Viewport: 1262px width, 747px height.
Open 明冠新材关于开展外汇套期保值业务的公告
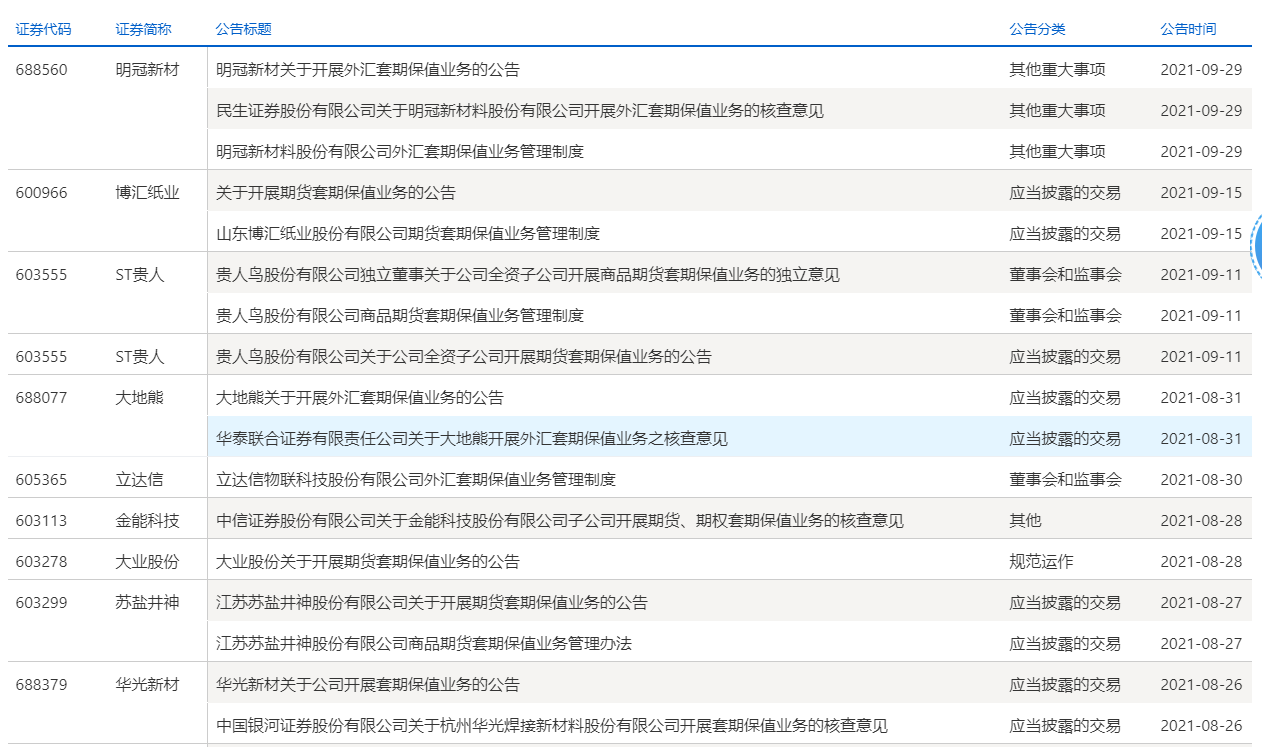(368, 70)
